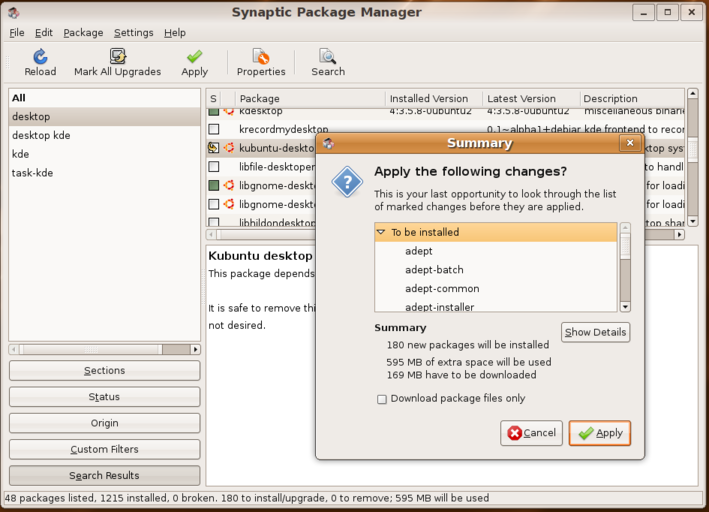Select desktop kde category

(x=104, y=135)
